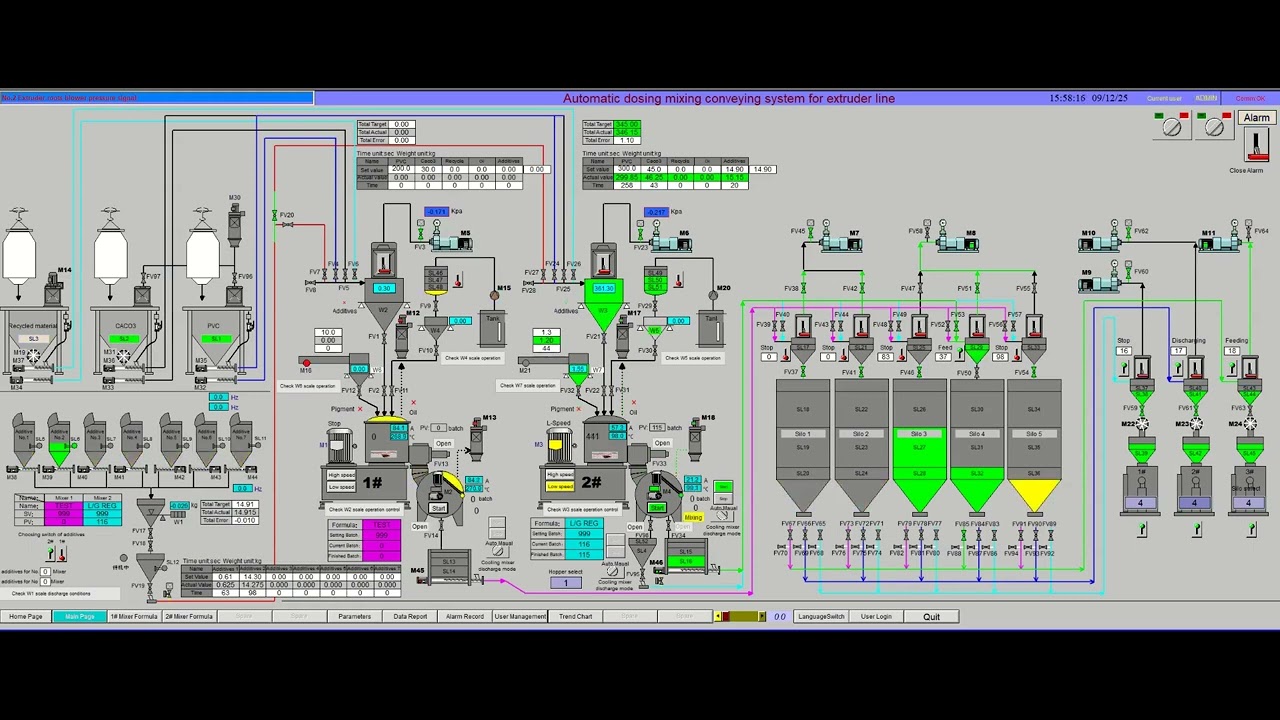Click the User Login button
Image resolution: width=1280 pixels, height=720 pixels.
[x=876, y=616]
